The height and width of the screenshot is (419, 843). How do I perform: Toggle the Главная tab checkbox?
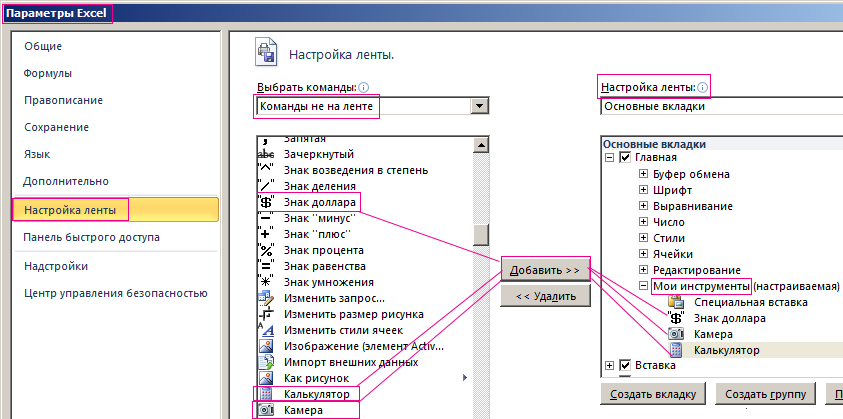pyautogui.click(x=626, y=158)
